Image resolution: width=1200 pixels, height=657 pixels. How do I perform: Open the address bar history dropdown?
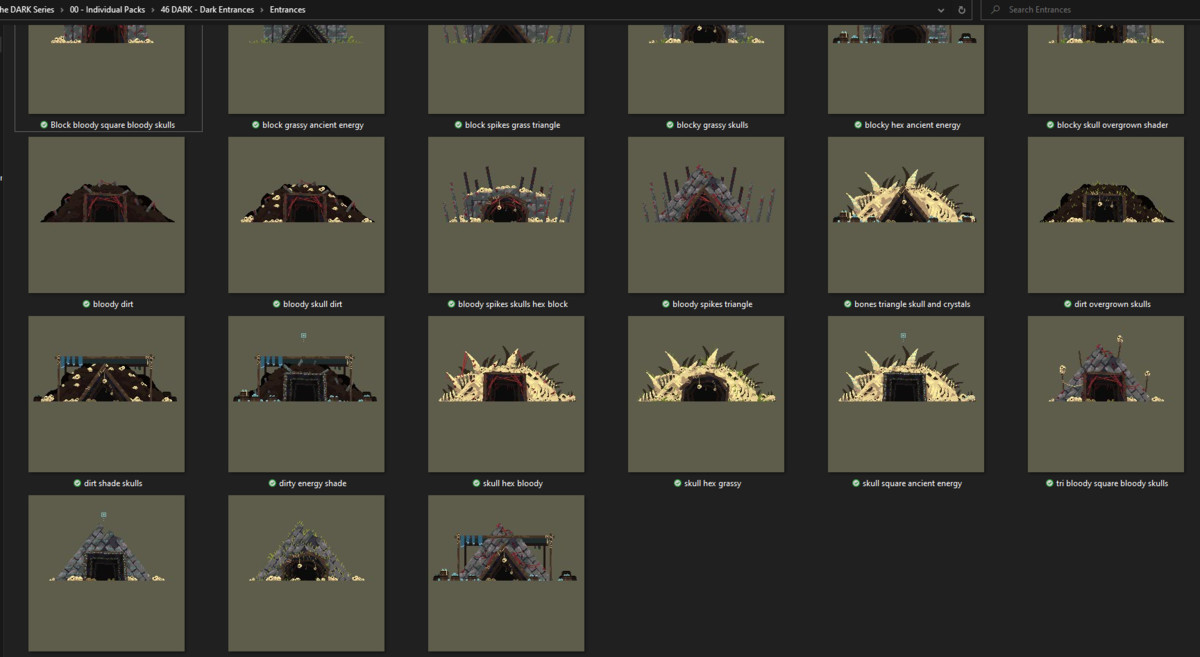[941, 10]
